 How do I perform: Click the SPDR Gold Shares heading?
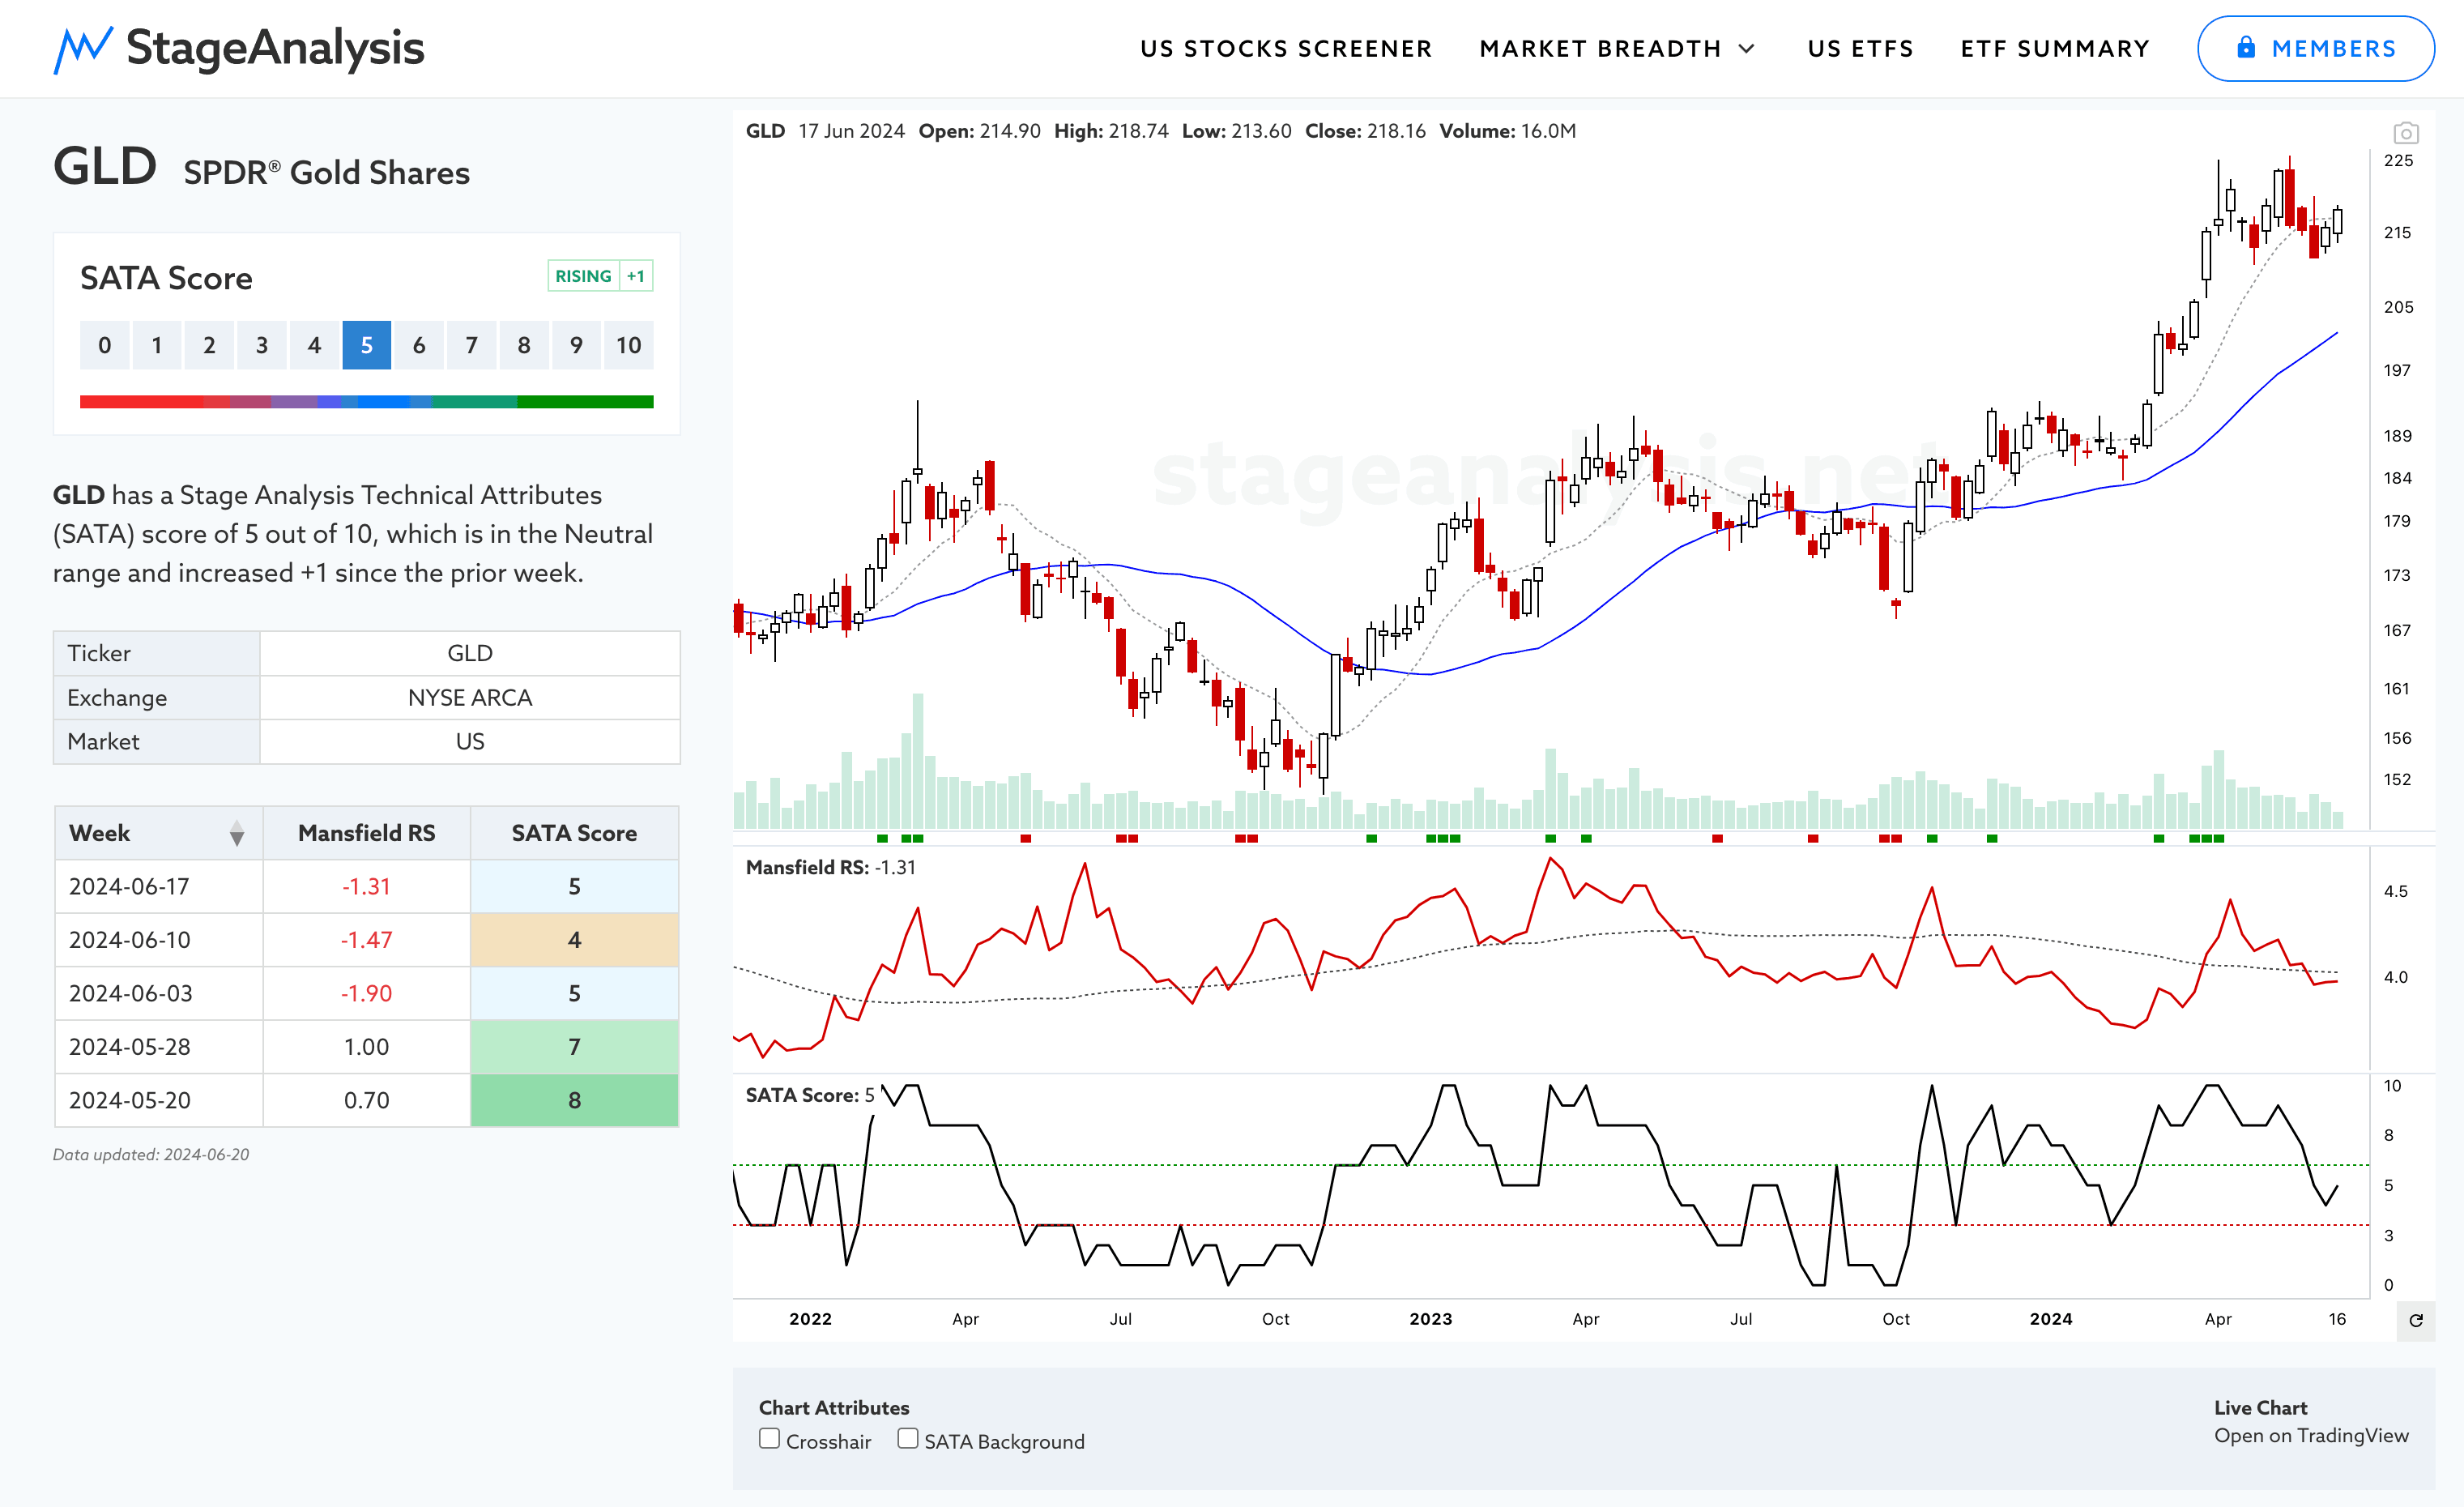(326, 173)
